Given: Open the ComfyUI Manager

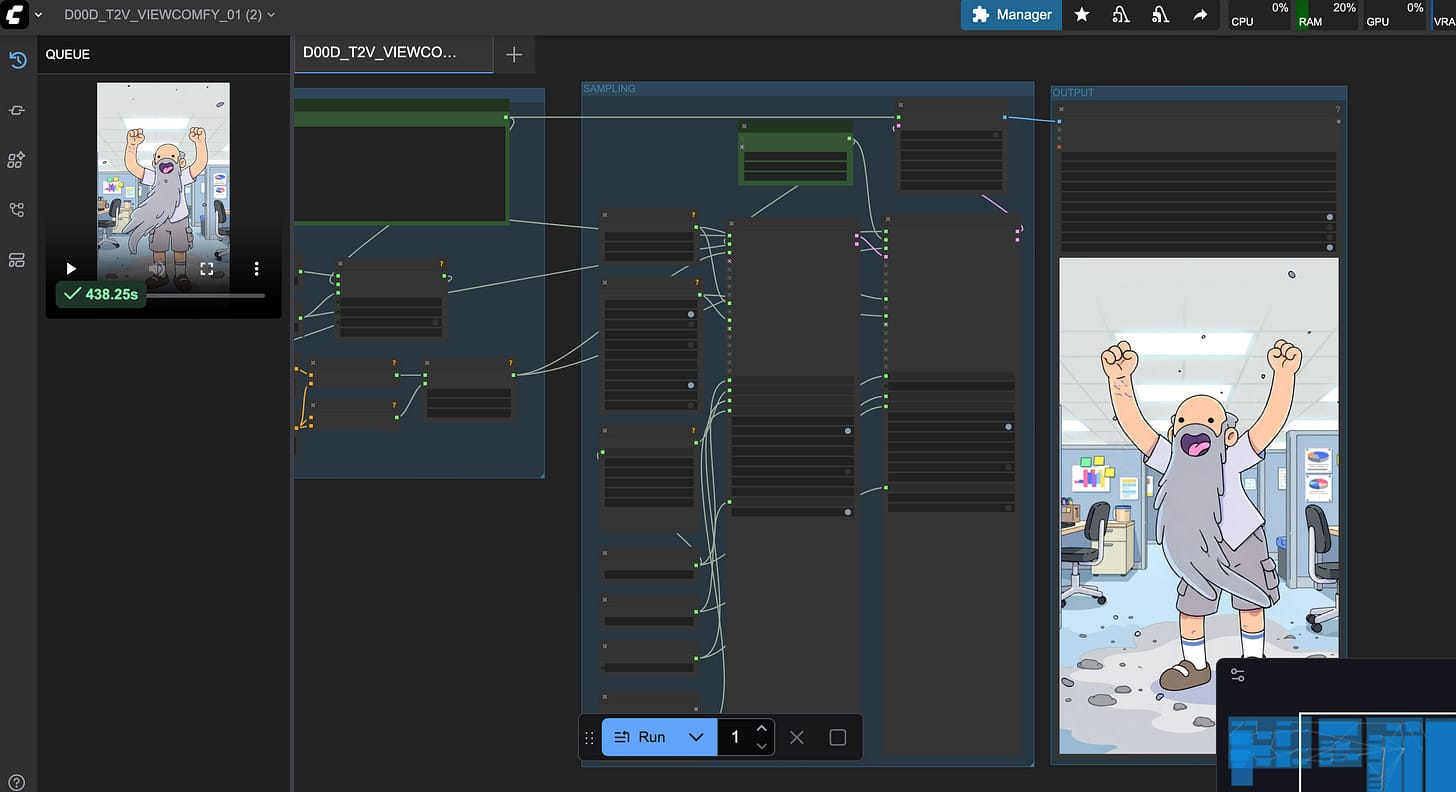Looking at the screenshot, I should tap(1010, 15).
